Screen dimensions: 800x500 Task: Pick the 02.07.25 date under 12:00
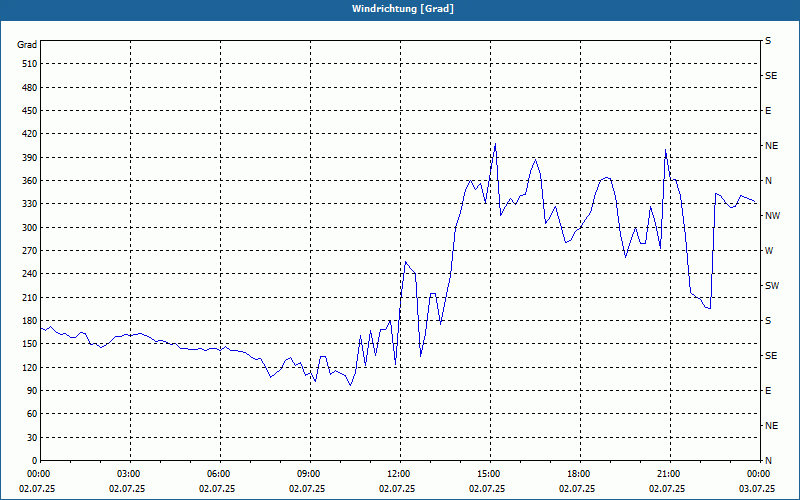coord(397,488)
